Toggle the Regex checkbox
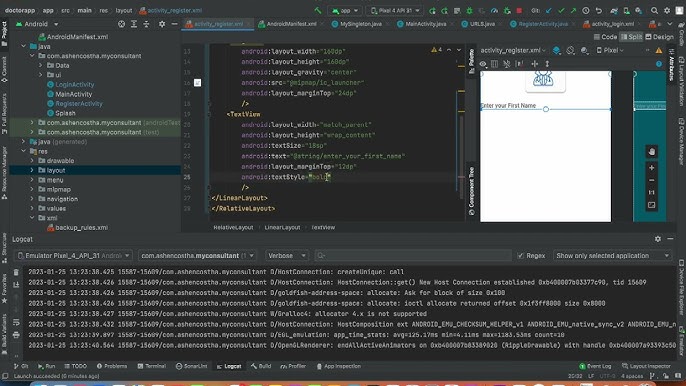The height and width of the screenshot is (386, 686). [520, 256]
